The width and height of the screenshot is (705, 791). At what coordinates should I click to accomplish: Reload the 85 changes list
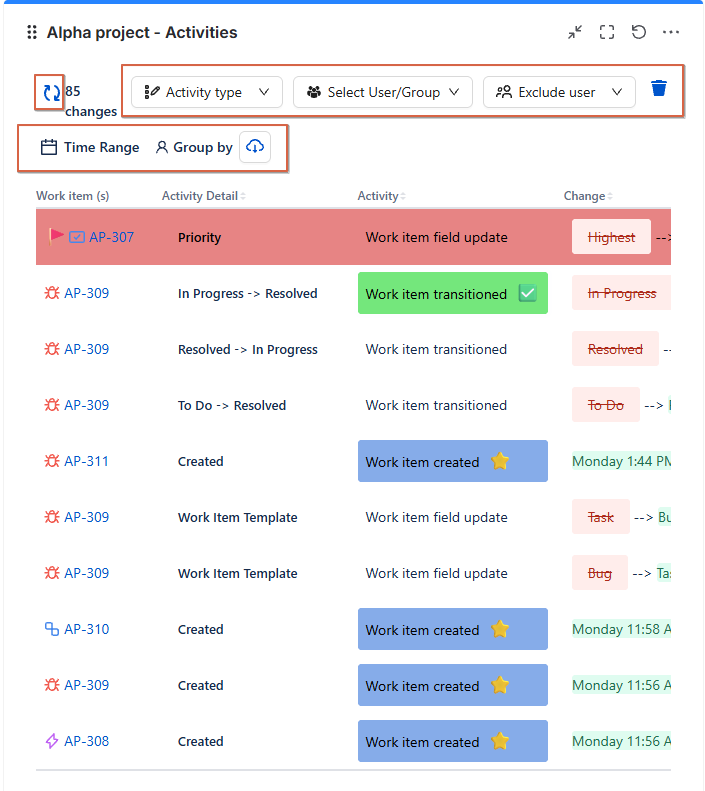tap(51, 92)
